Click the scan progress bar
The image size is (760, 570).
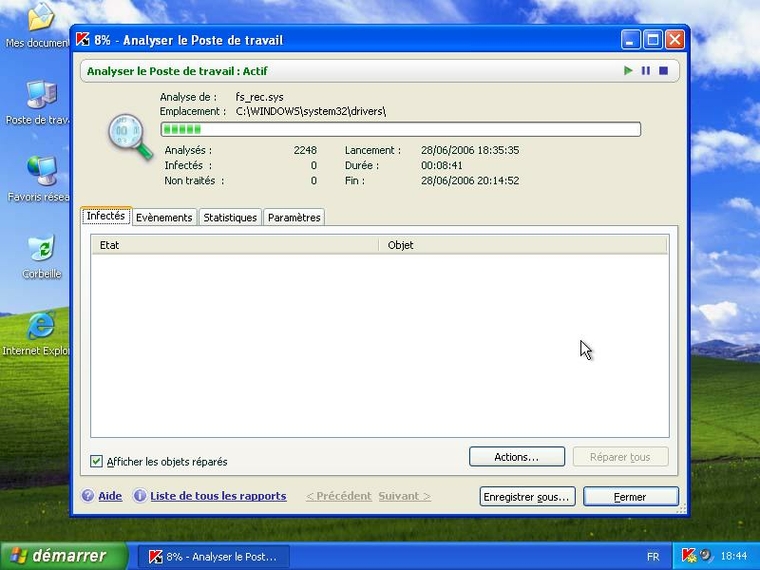(401, 129)
